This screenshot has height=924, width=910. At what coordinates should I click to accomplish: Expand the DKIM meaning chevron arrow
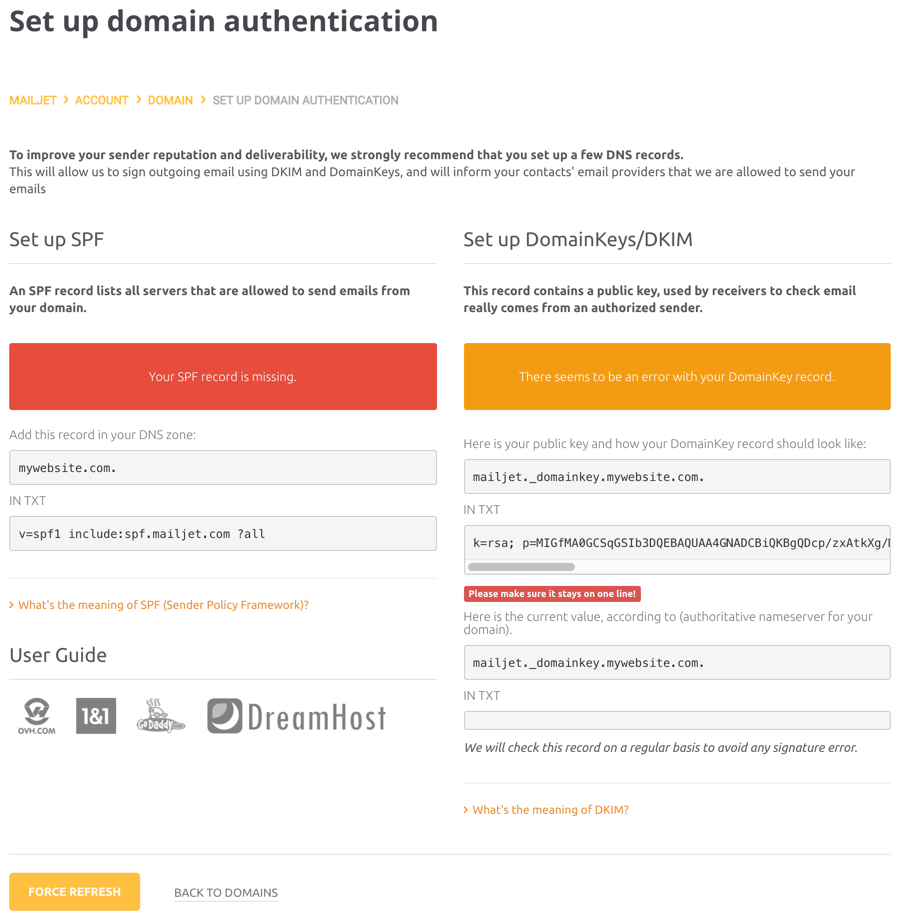click(x=468, y=811)
